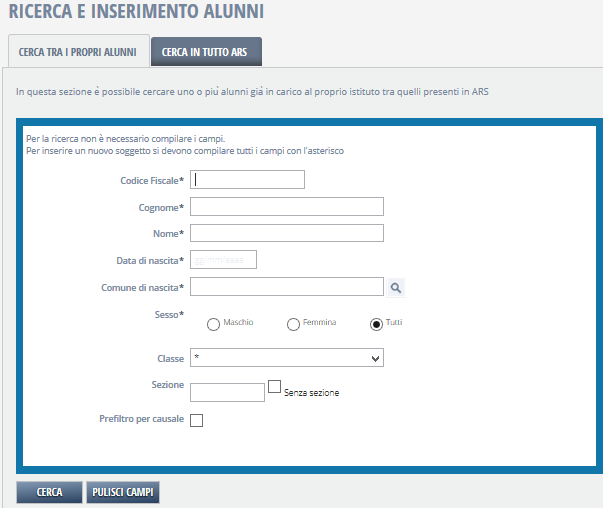Choose the Tutti sex option

point(376,324)
